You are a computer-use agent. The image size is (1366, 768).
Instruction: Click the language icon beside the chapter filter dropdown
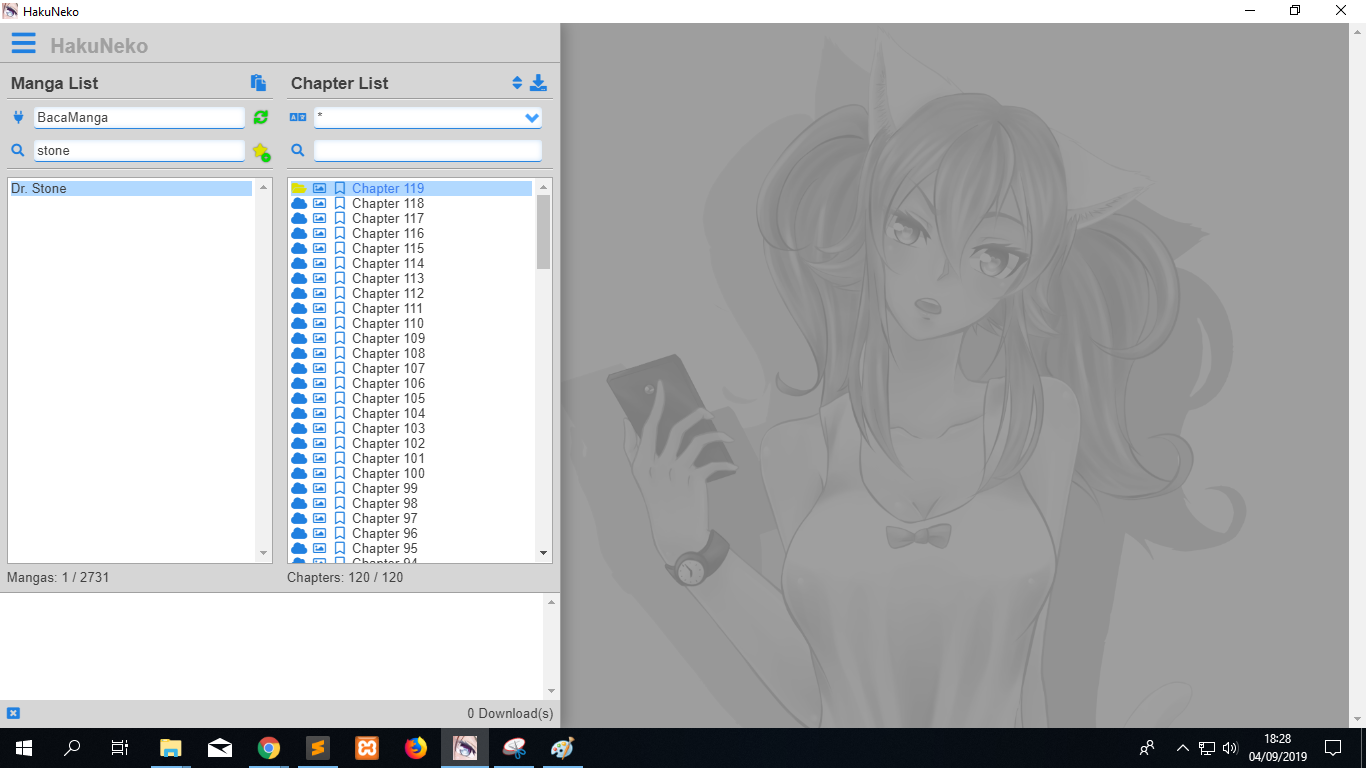[298, 117]
